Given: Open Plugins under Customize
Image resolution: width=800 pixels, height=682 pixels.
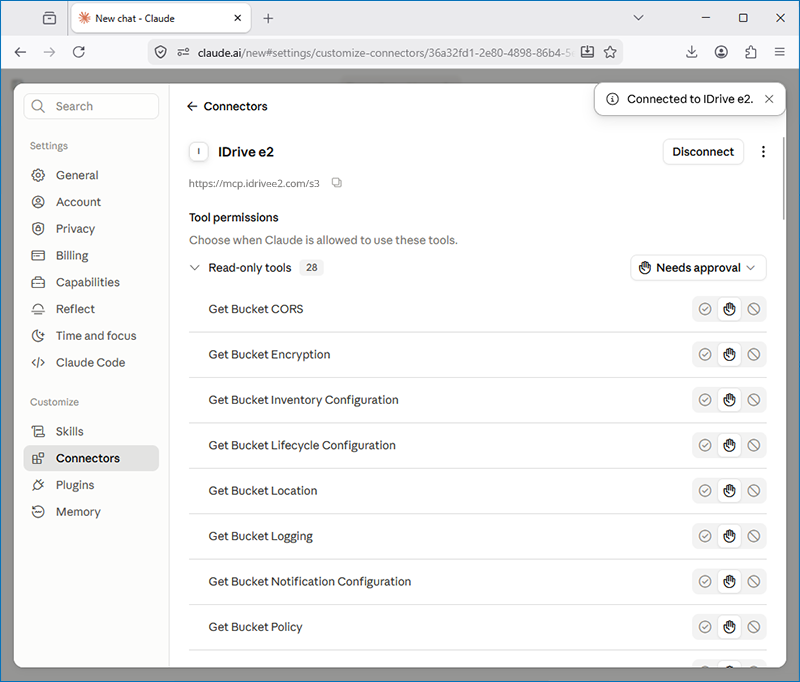Looking at the screenshot, I should click(x=91, y=485).
